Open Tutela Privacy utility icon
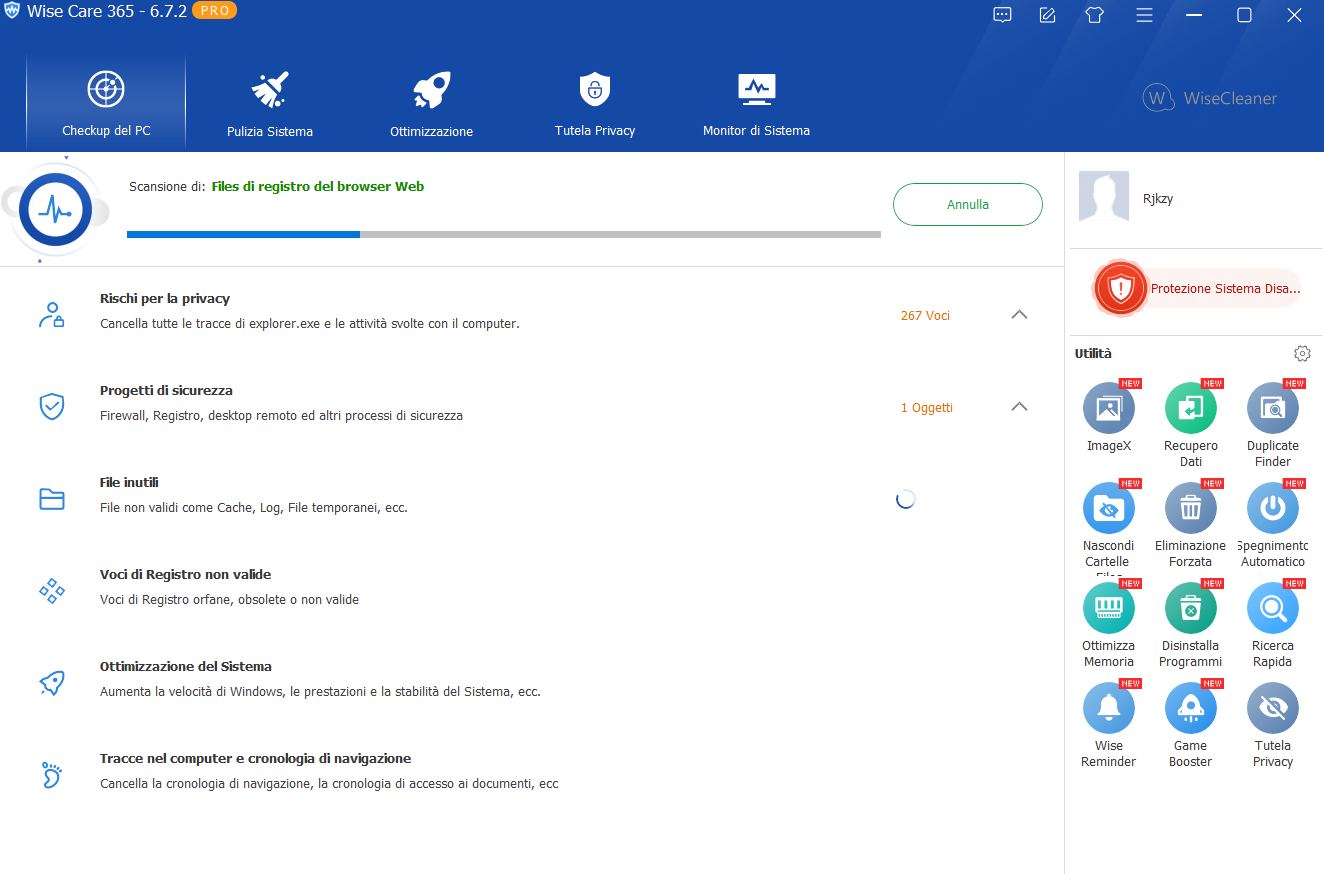The width and height of the screenshot is (1324, 874). click(1273, 708)
